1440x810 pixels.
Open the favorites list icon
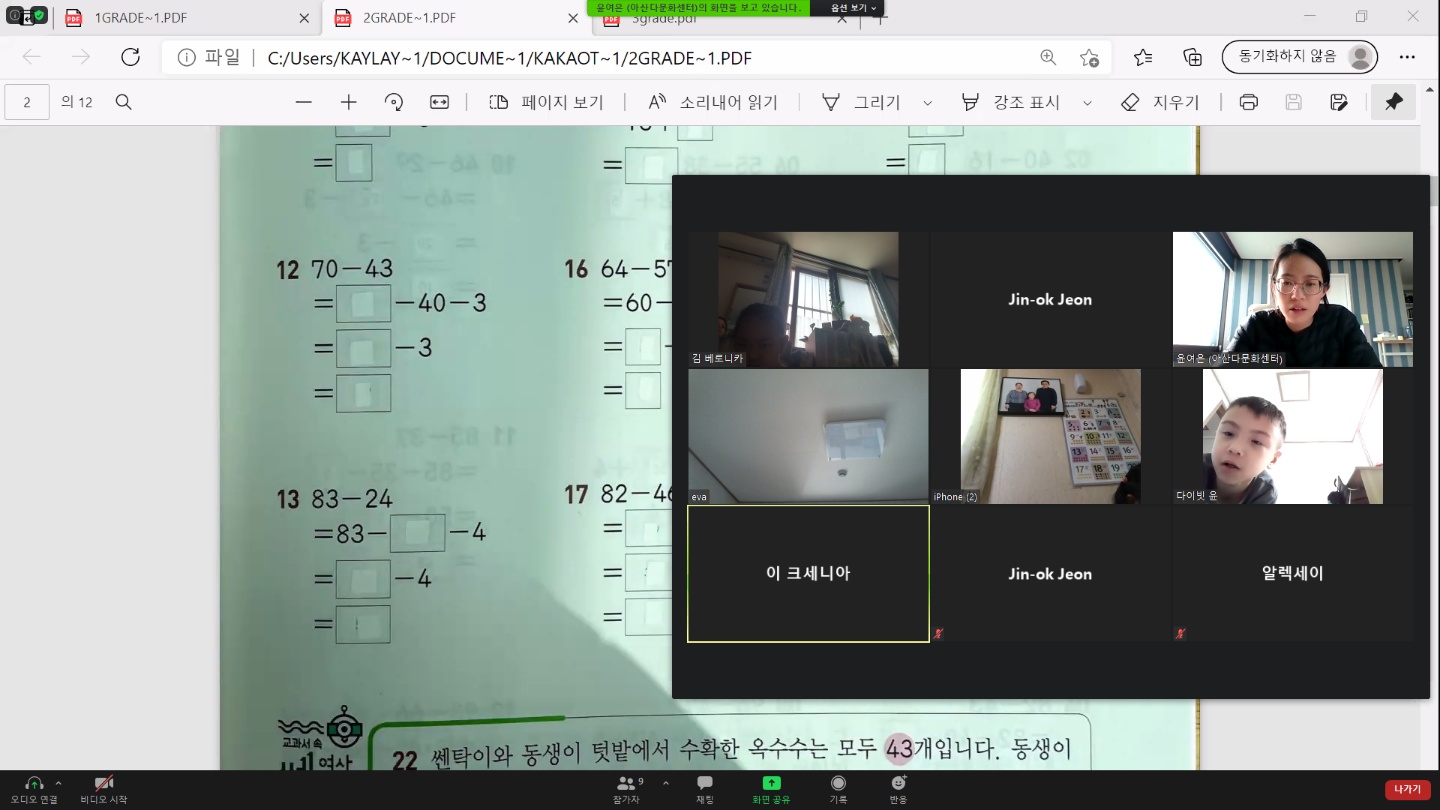click(x=1143, y=57)
